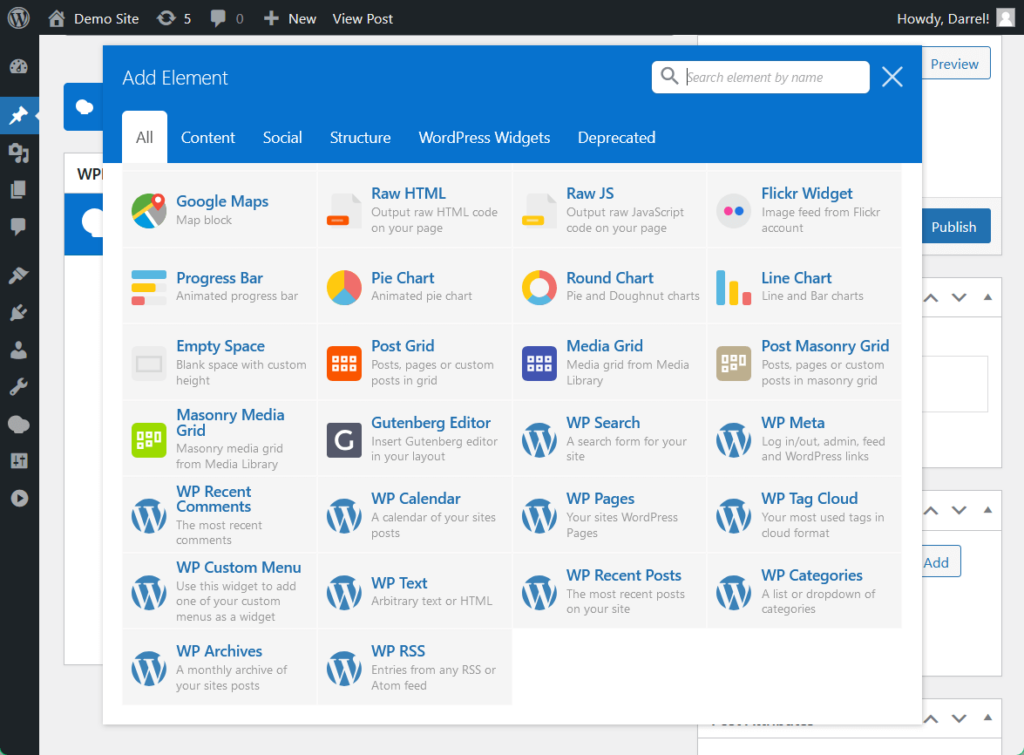Click the Masonry Media Grid green icon

tap(148, 440)
